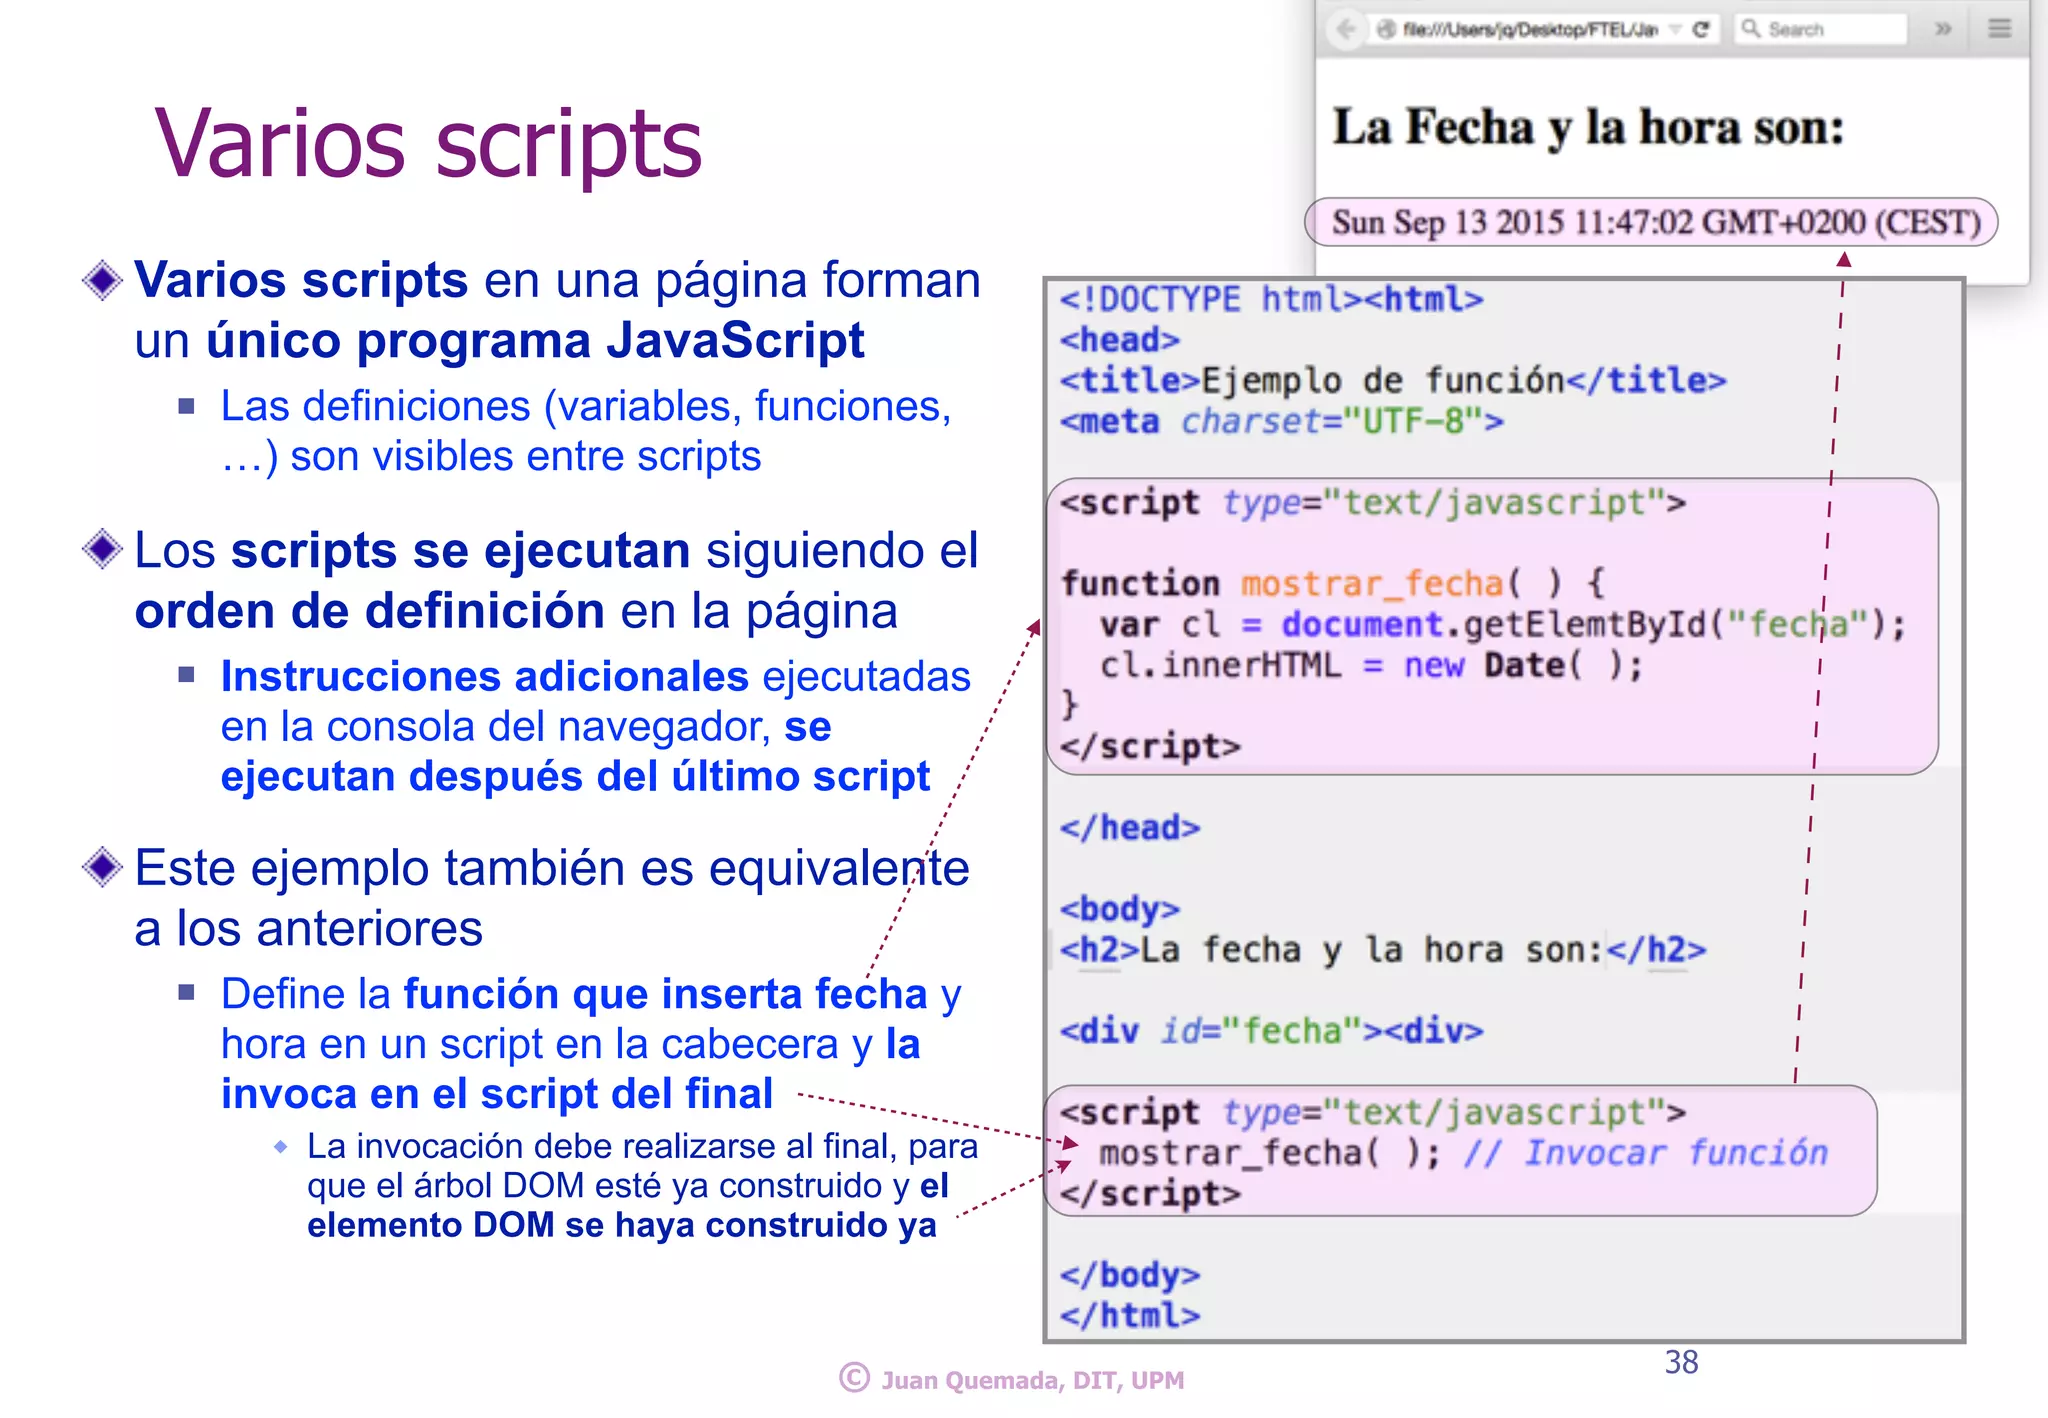
Task: Click the overflow chevrons toolbar icon
Action: (x=1943, y=29)
